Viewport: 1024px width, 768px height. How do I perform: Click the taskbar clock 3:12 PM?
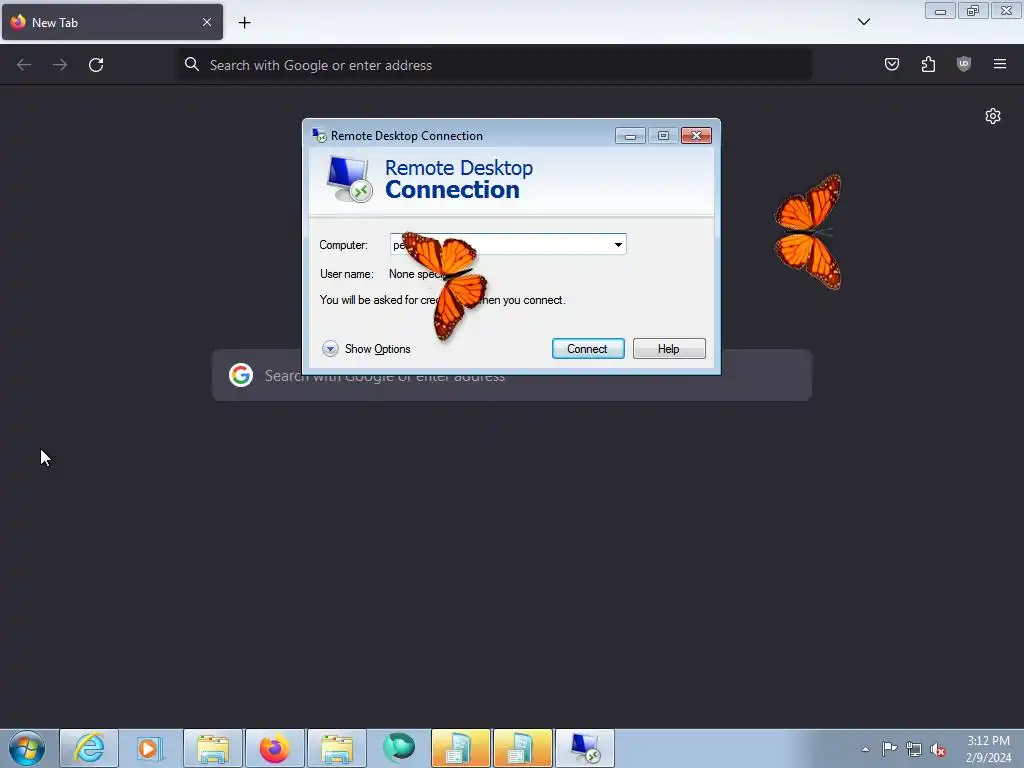pos(988,749)
